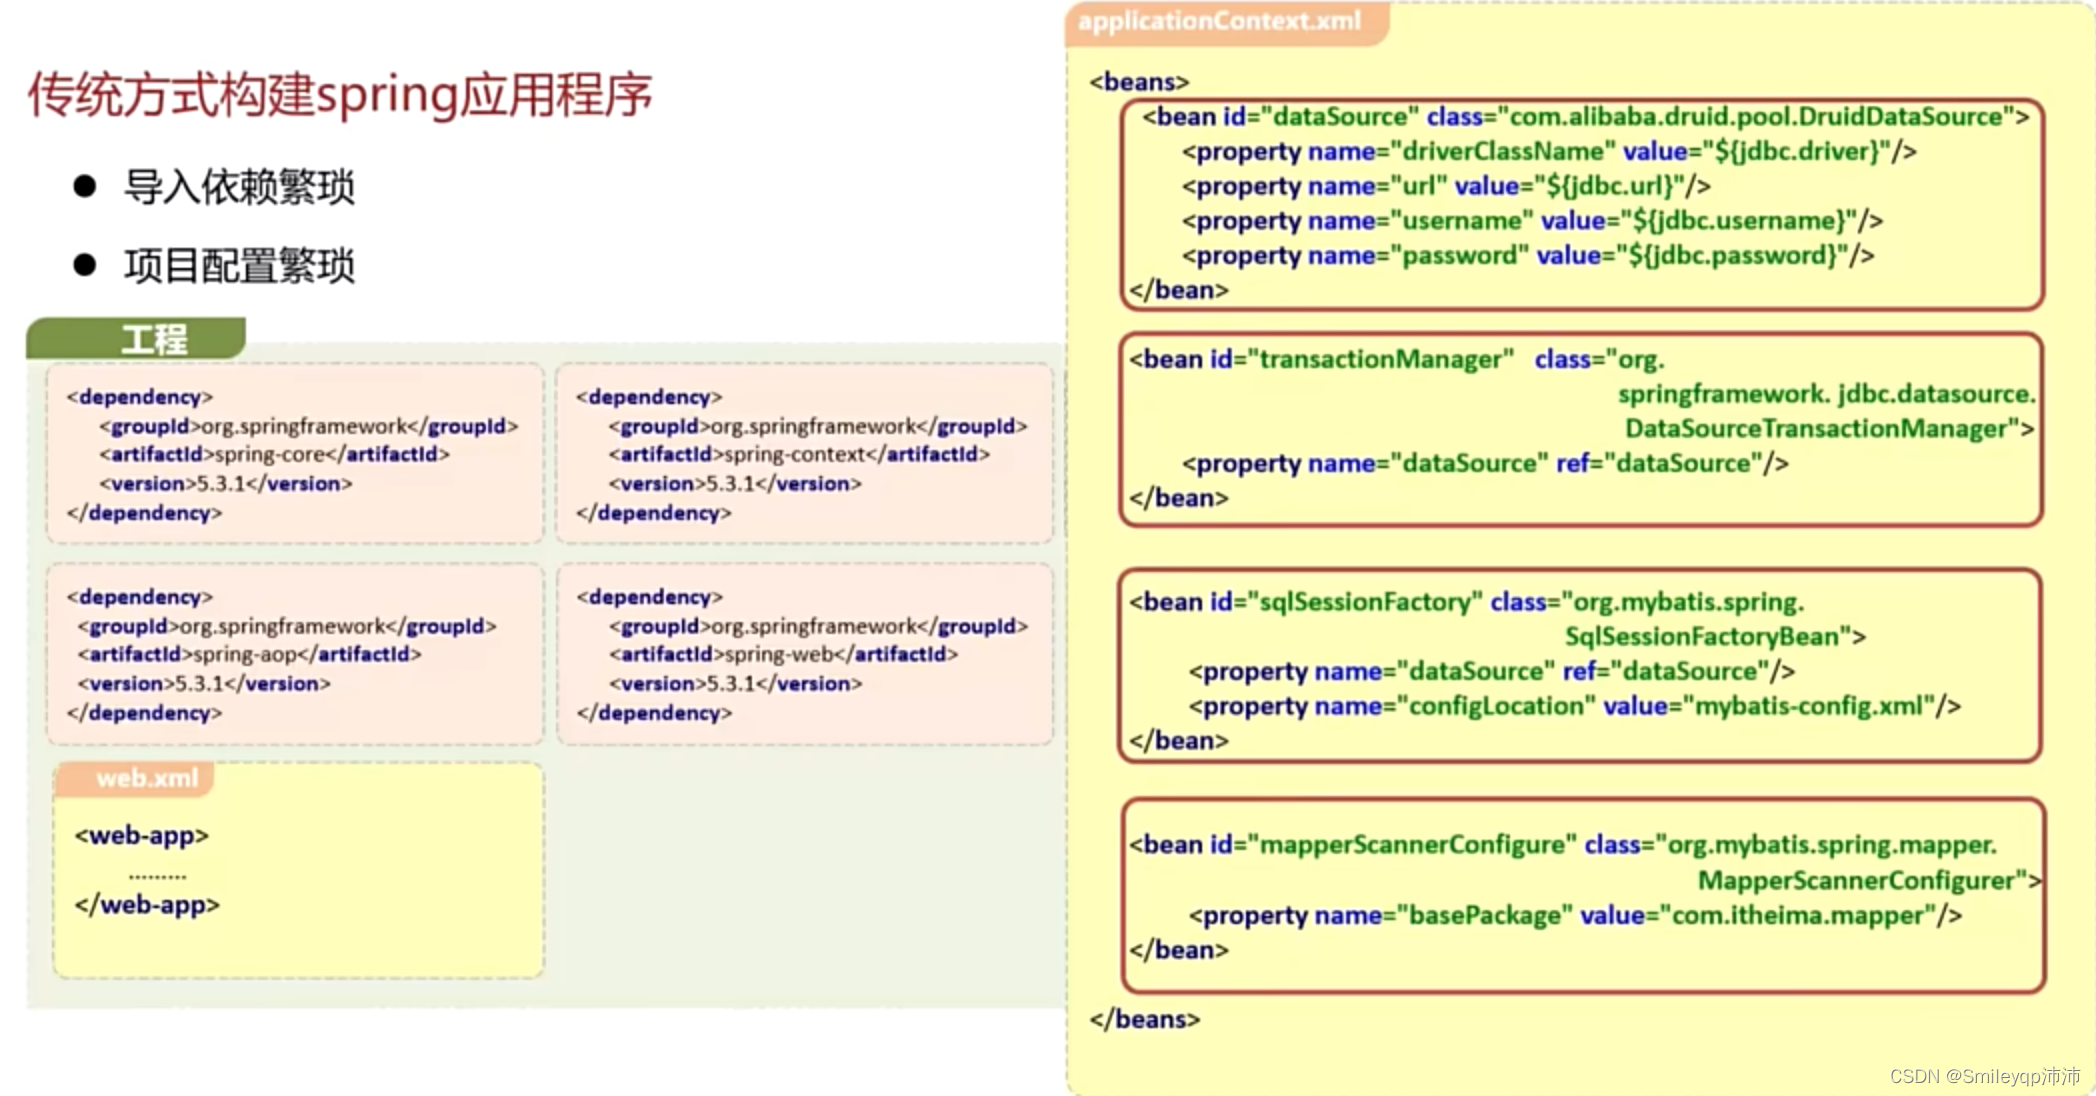Select the dataSource ref property in the sqlSessionFactory bean
Viewport: 2096px width, 1096px height.
pos(1492,672)
